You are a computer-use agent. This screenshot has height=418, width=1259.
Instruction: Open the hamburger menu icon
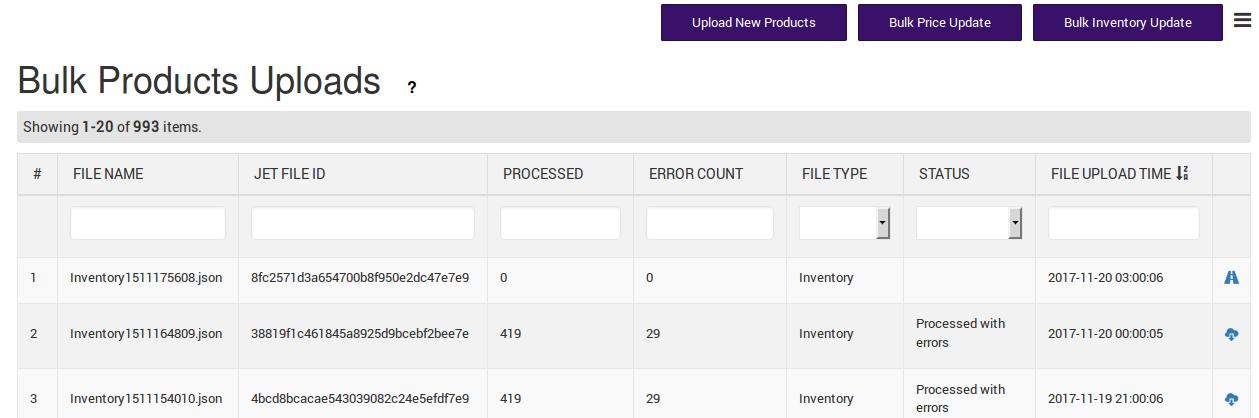[1242, 20]
